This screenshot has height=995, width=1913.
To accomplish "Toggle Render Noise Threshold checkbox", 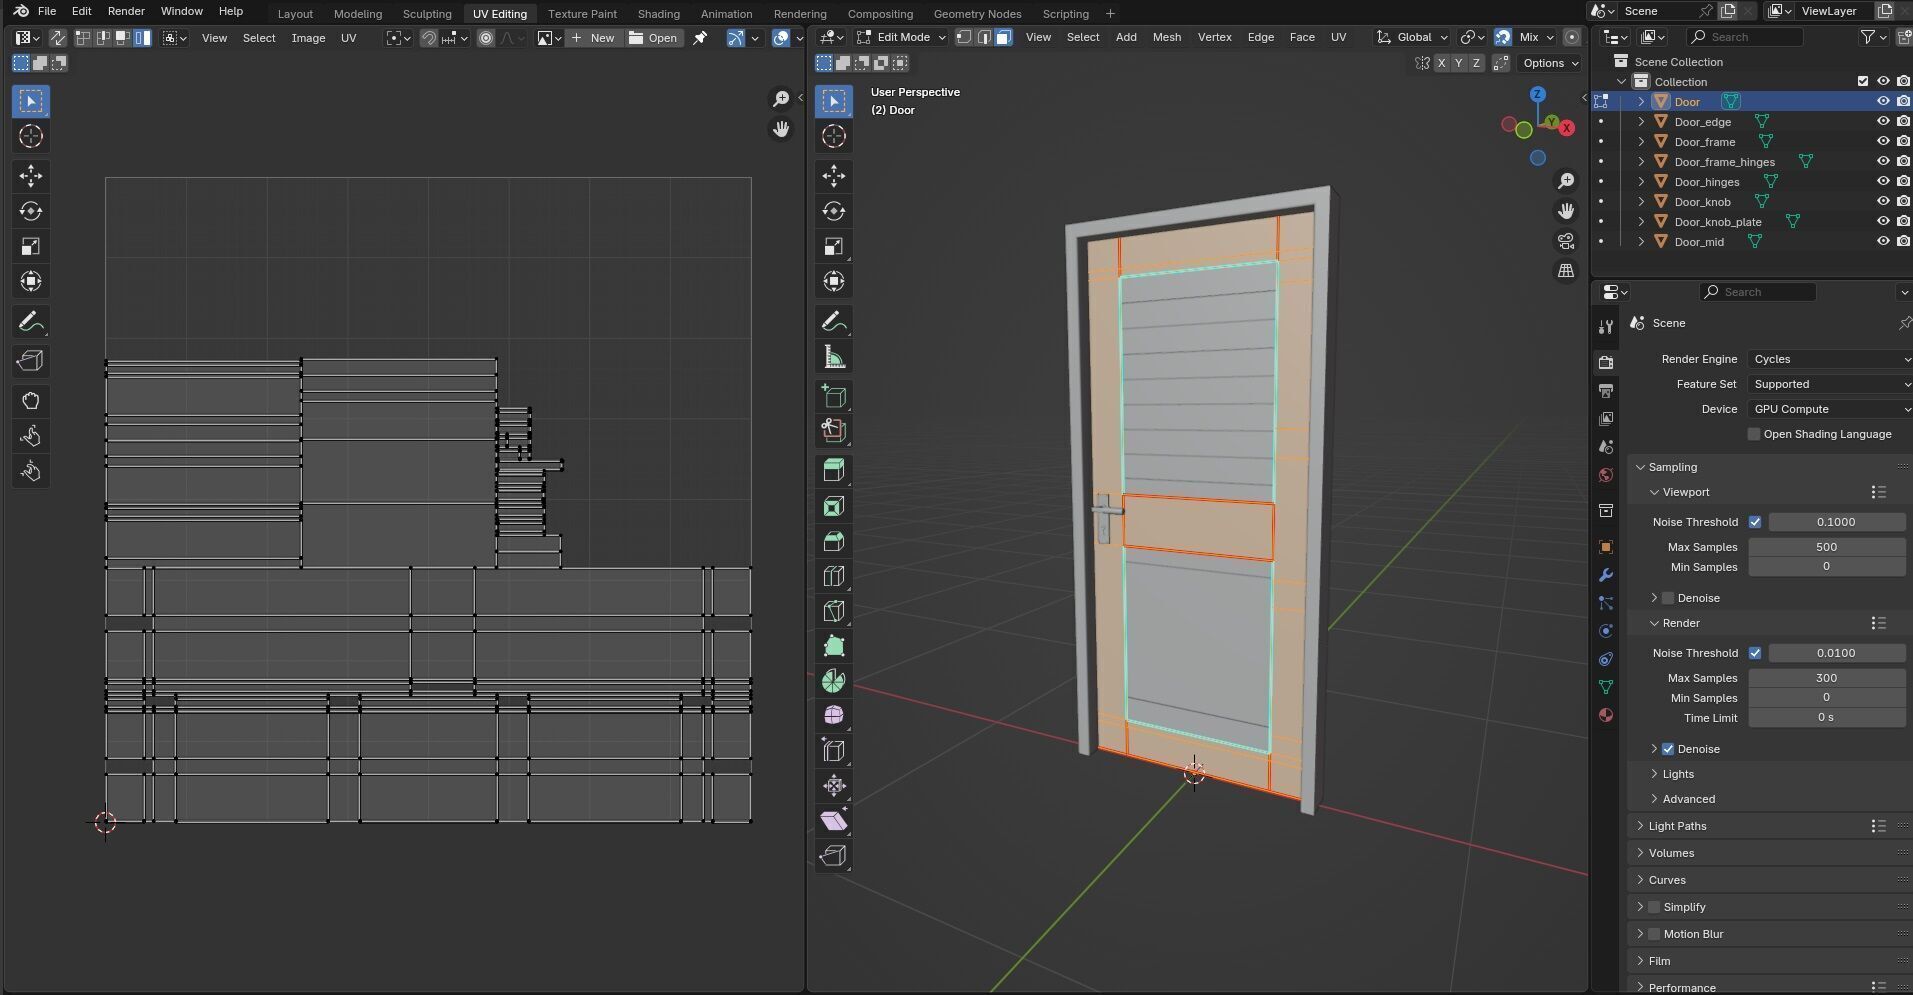I will [x=1754, y=653].
